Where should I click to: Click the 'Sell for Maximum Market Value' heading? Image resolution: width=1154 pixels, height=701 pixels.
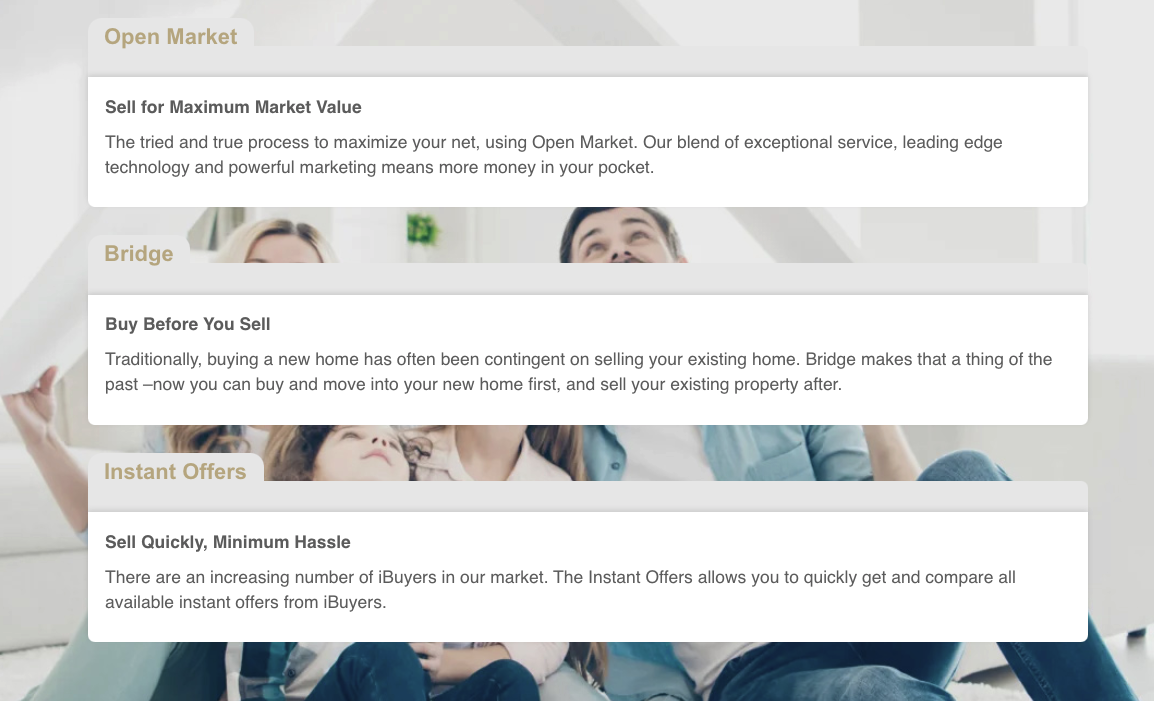[x=233, y=107]
